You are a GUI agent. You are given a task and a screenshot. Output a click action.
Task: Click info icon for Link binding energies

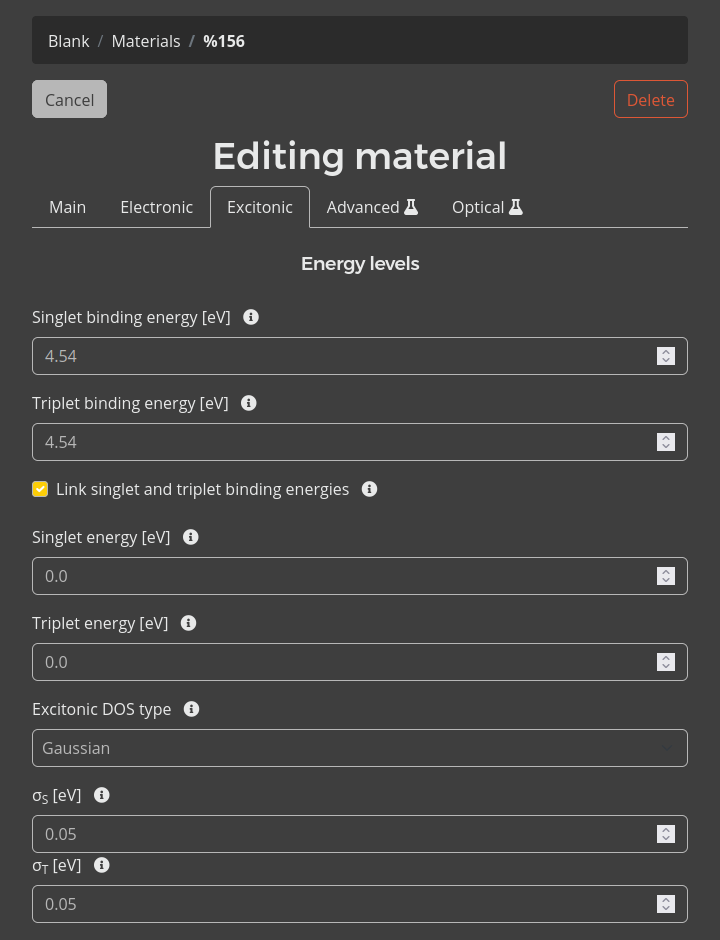tap(369, 489)
